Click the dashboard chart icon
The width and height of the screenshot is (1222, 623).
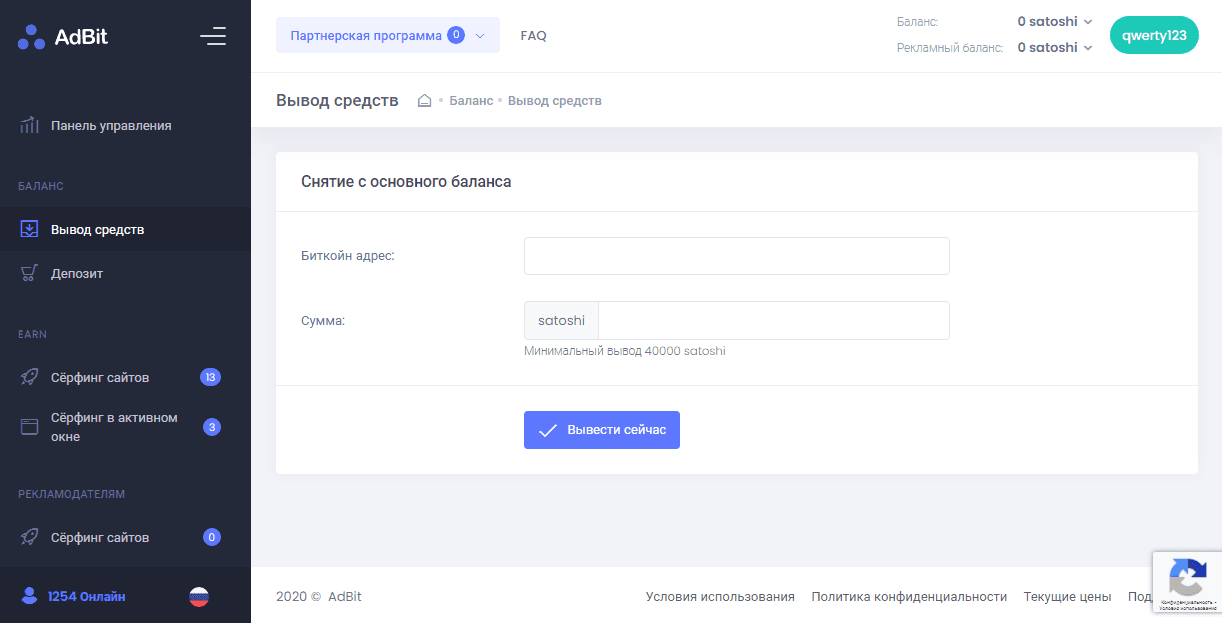(x=30, y=126)
